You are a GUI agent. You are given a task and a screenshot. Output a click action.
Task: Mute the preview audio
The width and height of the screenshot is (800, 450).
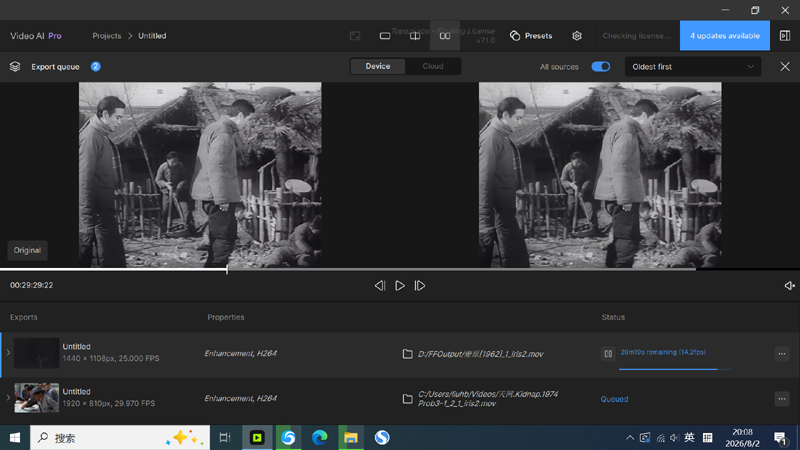(789, 286)
